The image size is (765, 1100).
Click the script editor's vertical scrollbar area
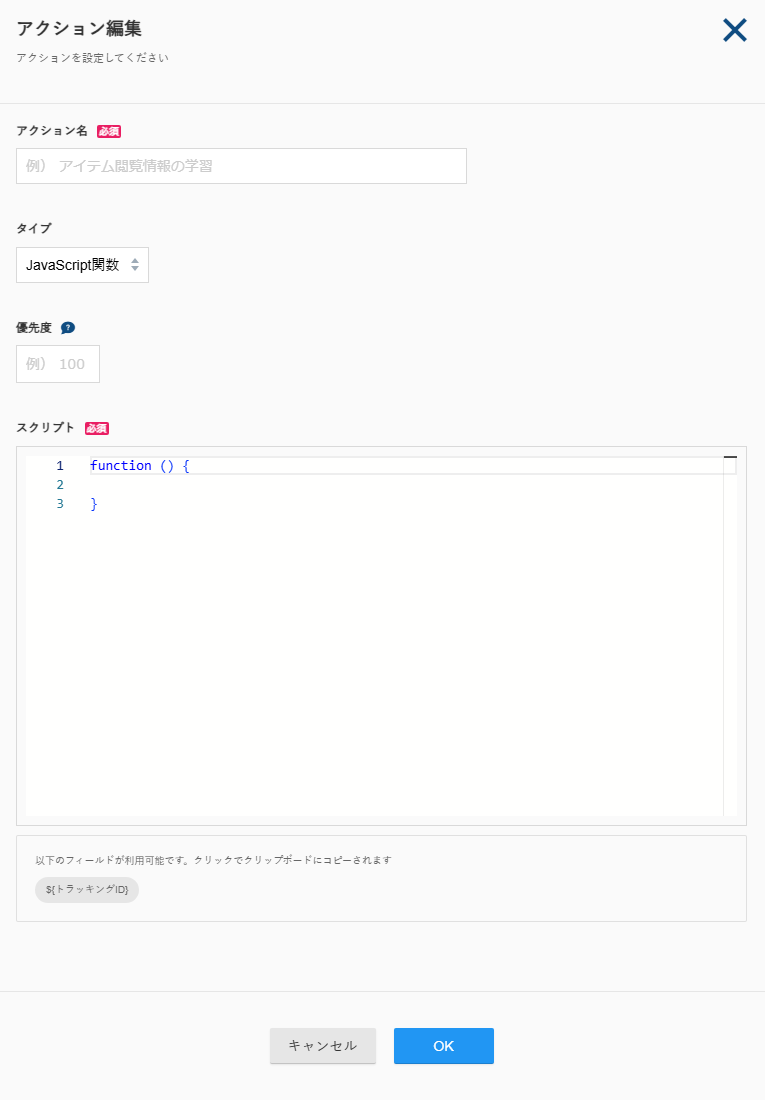point(730,636)
